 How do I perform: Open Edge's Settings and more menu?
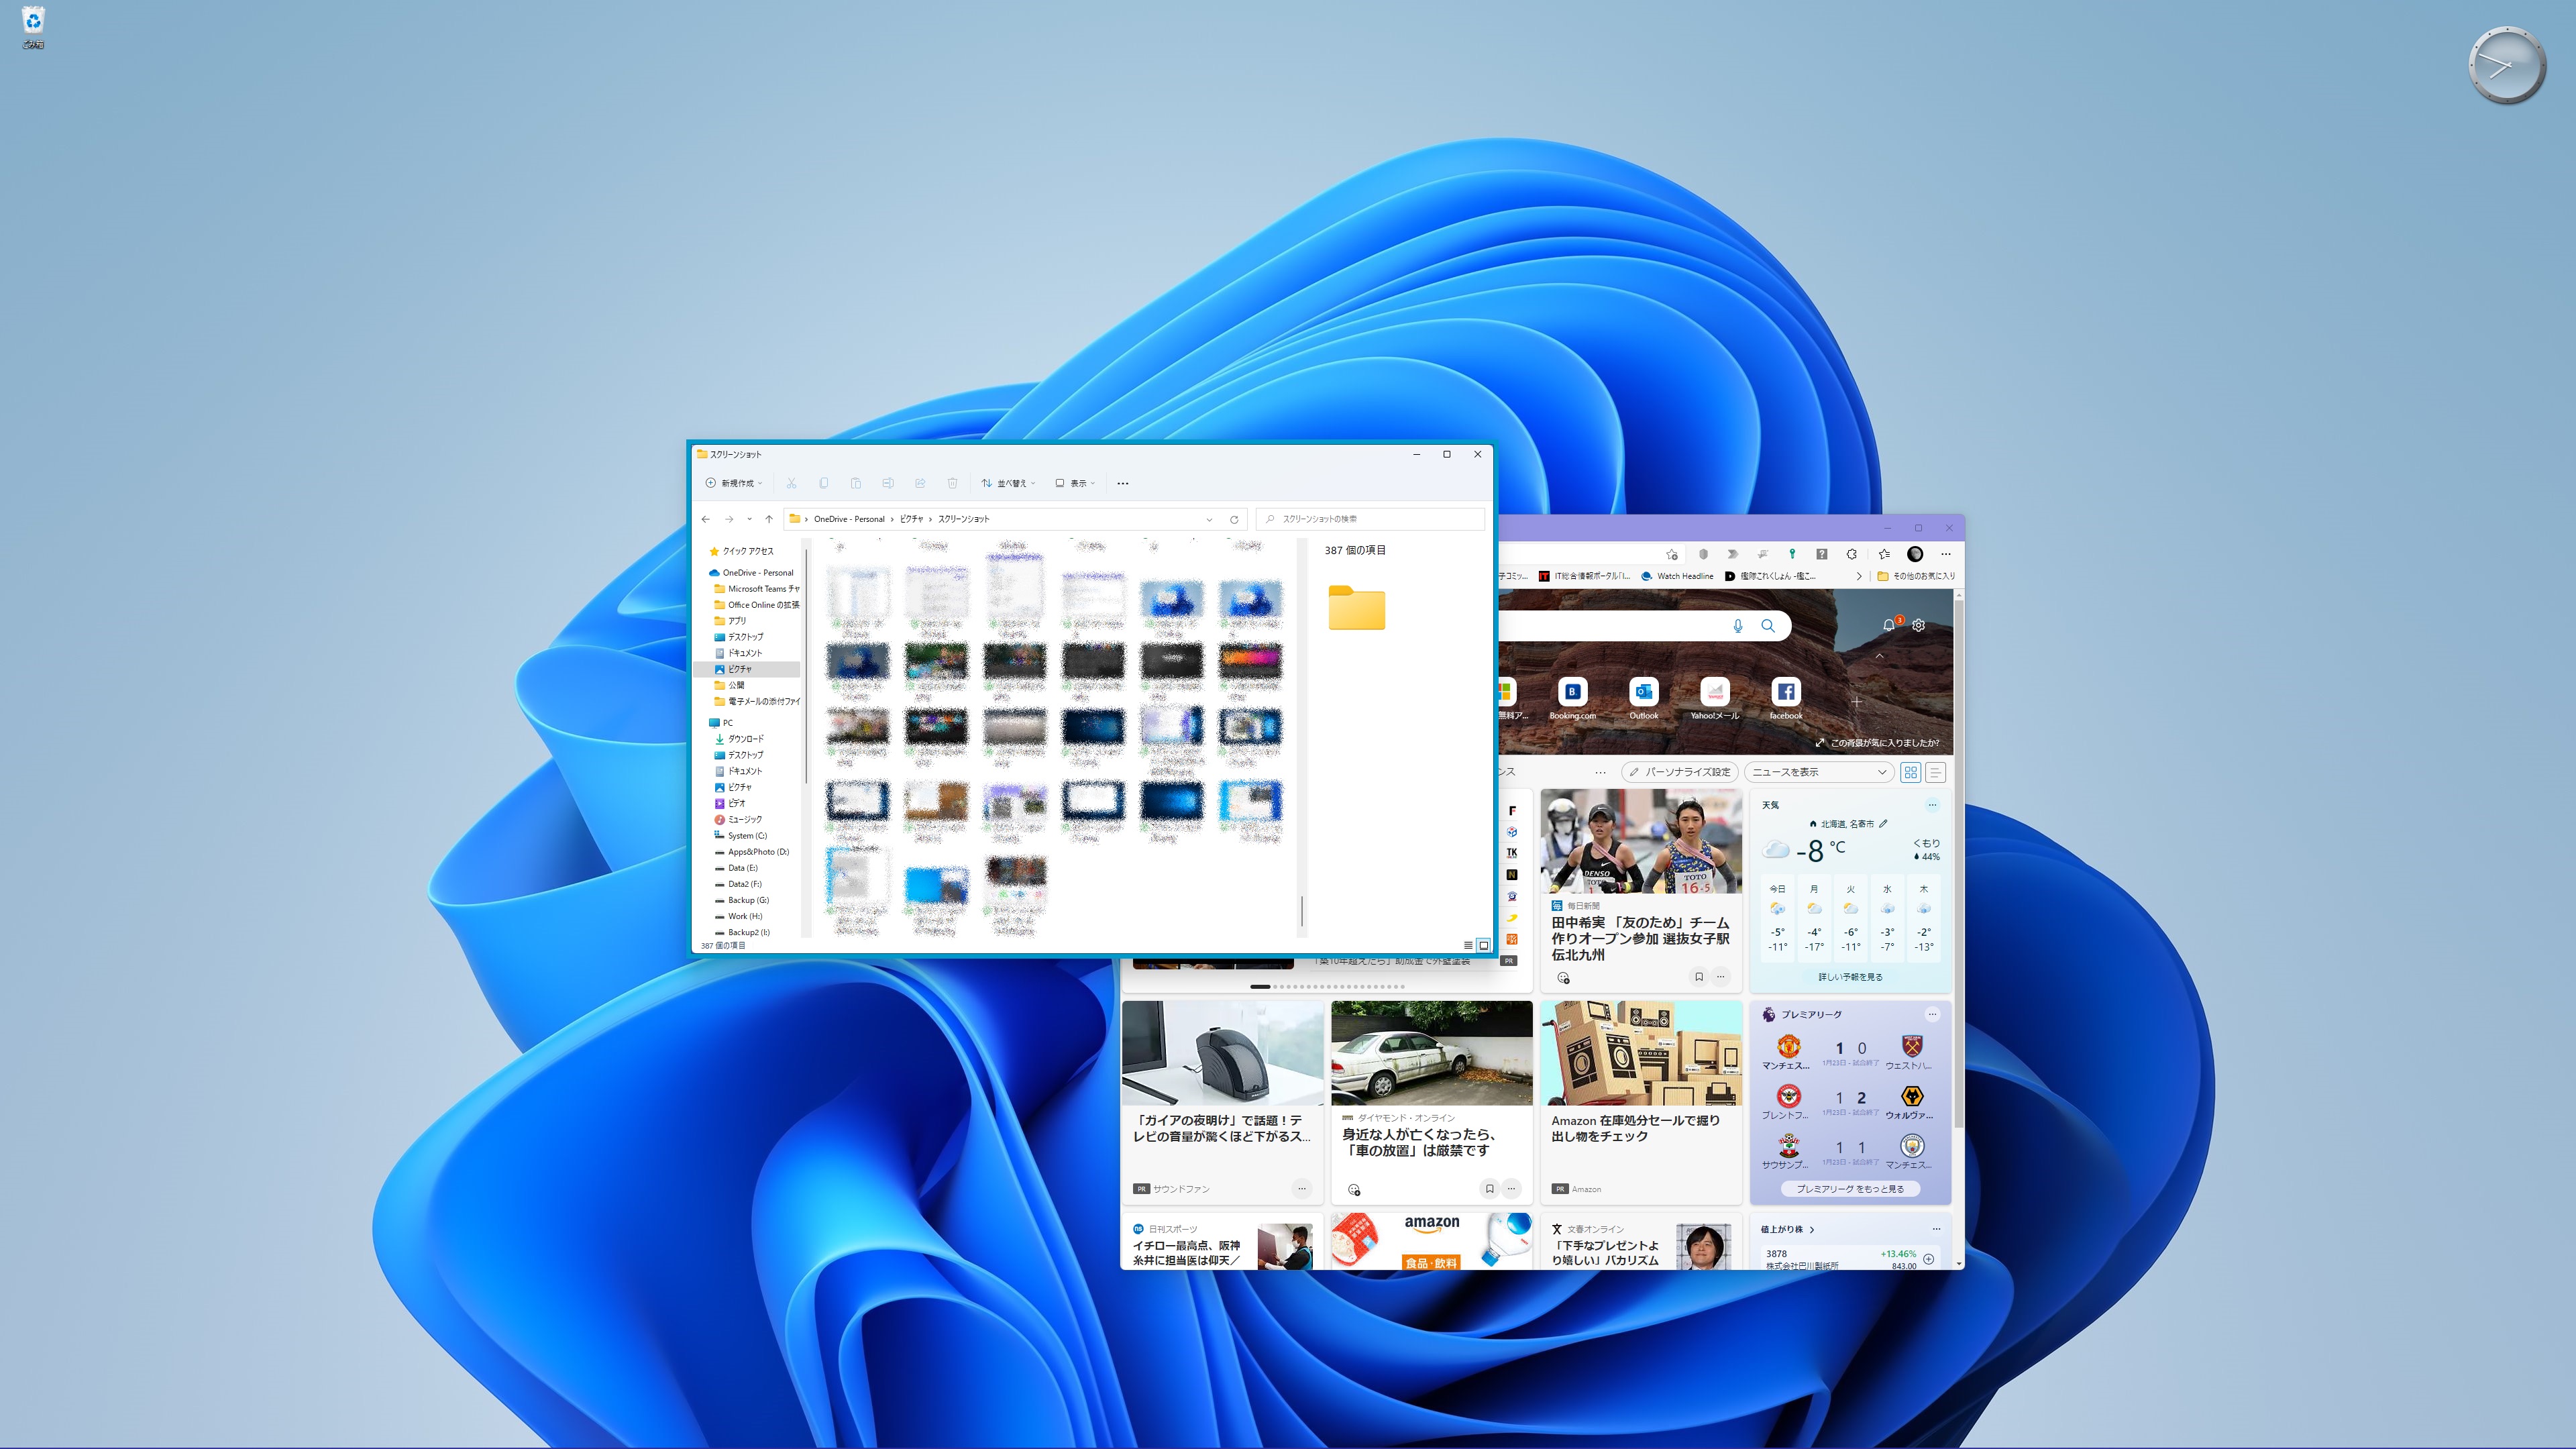pos(1946,554)
